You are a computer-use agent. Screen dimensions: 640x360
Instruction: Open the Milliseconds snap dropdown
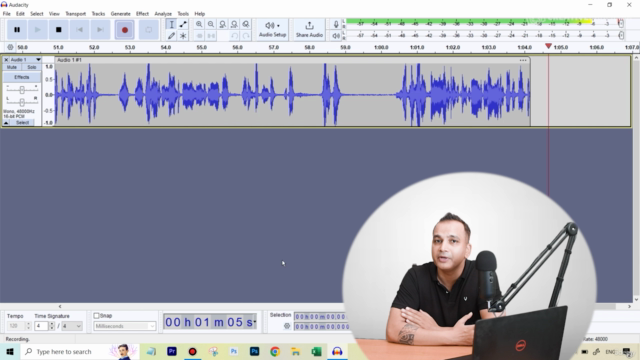pos(124,326)
